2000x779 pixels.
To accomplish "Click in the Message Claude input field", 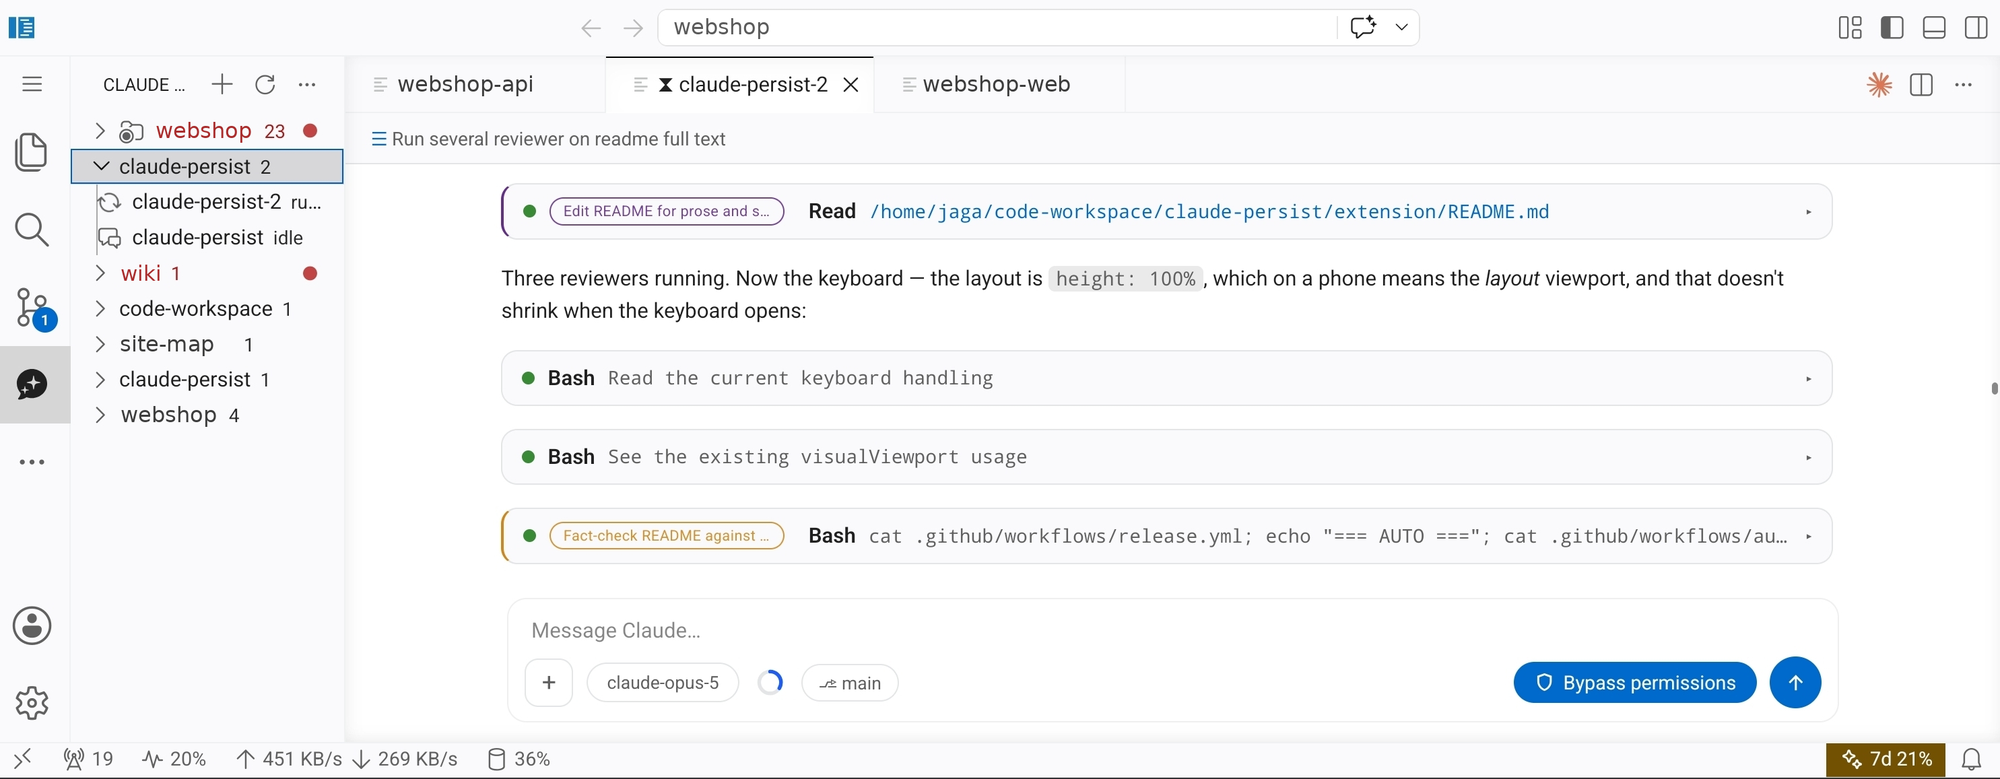I will pos(1172,631).
